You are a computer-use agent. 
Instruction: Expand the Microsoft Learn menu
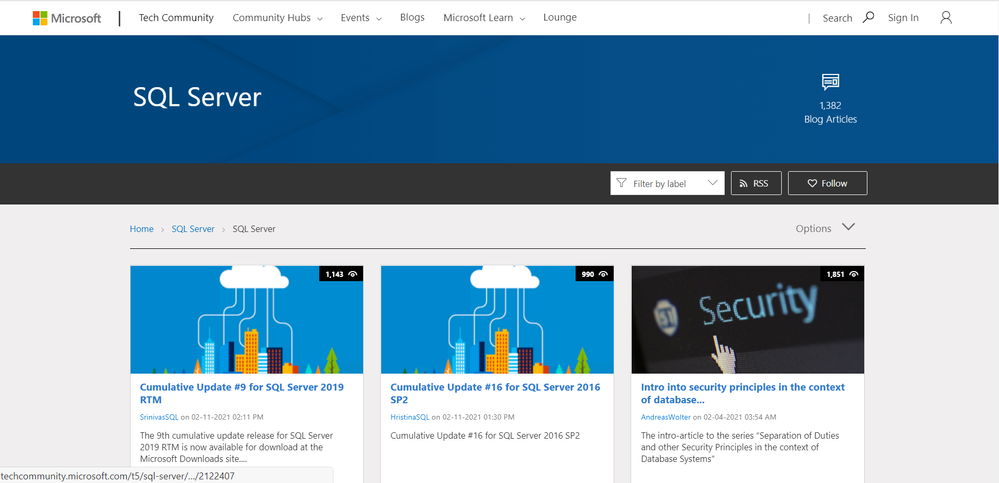484,18
